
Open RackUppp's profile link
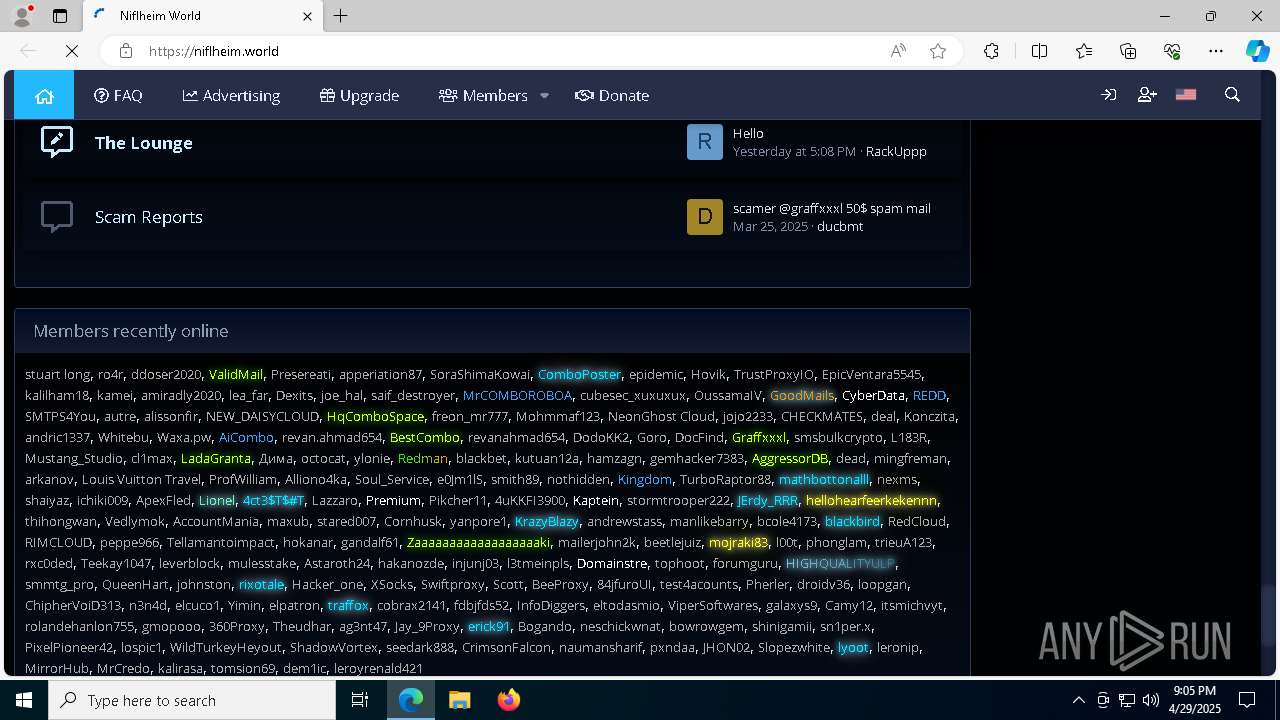tap(896, 151)
